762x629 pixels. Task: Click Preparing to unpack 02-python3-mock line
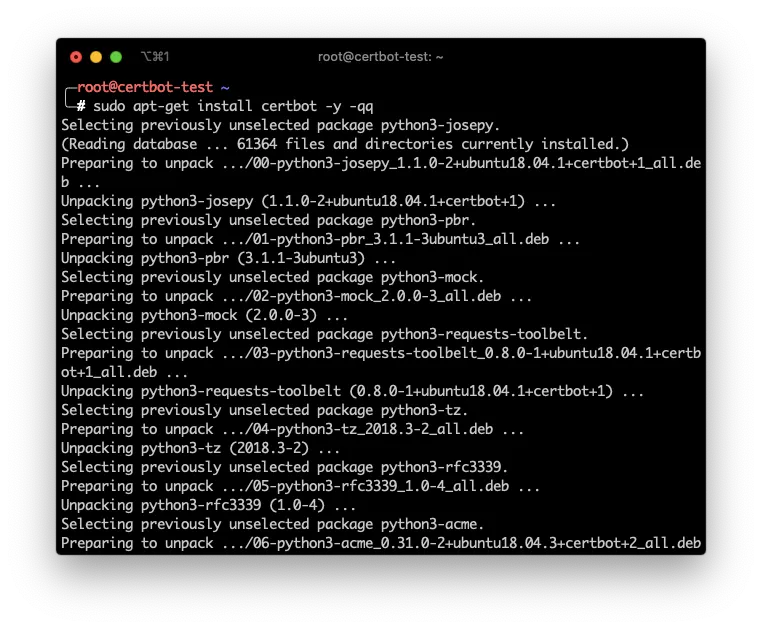(x=296, y=296)
